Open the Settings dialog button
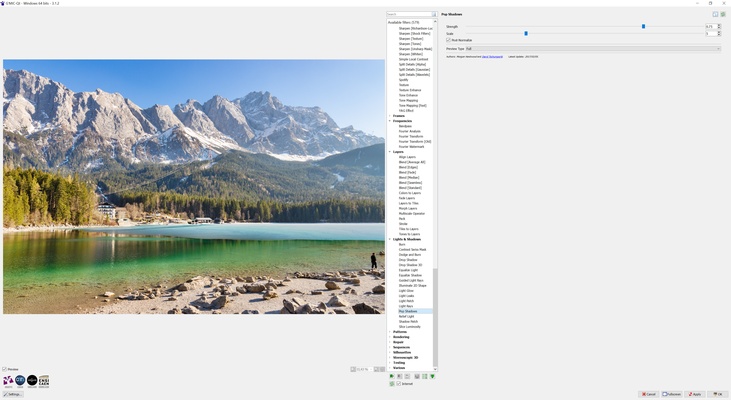This screenshot has width=731, height=400. [12, 394]
